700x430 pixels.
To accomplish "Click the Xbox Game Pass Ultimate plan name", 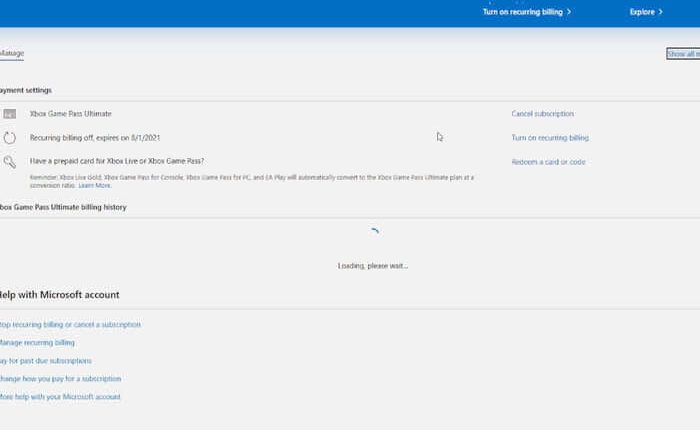I will (x=71, y=114).
